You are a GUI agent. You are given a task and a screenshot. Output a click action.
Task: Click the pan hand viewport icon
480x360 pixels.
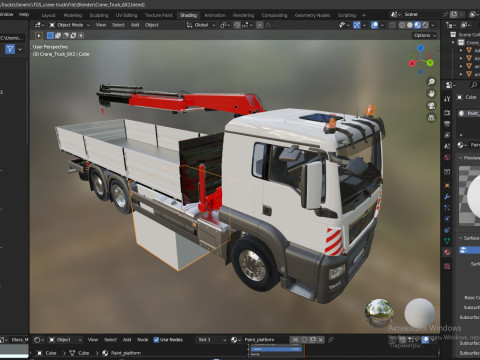[x=431, y=94]
